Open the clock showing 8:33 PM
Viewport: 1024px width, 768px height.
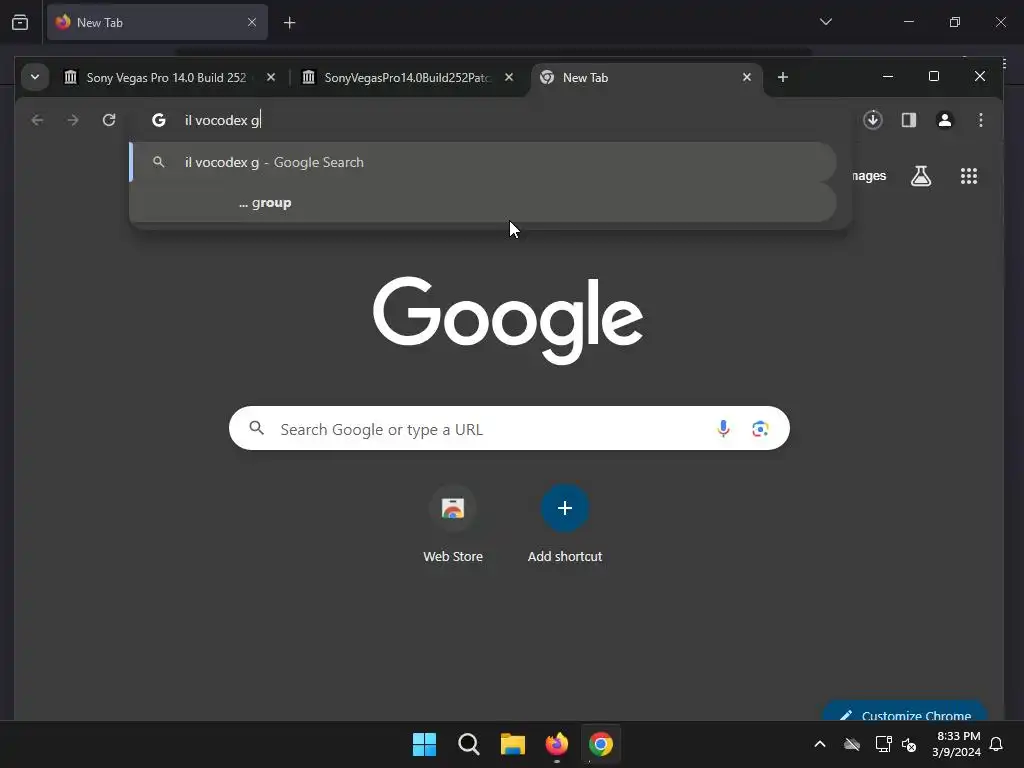(957, 744)
